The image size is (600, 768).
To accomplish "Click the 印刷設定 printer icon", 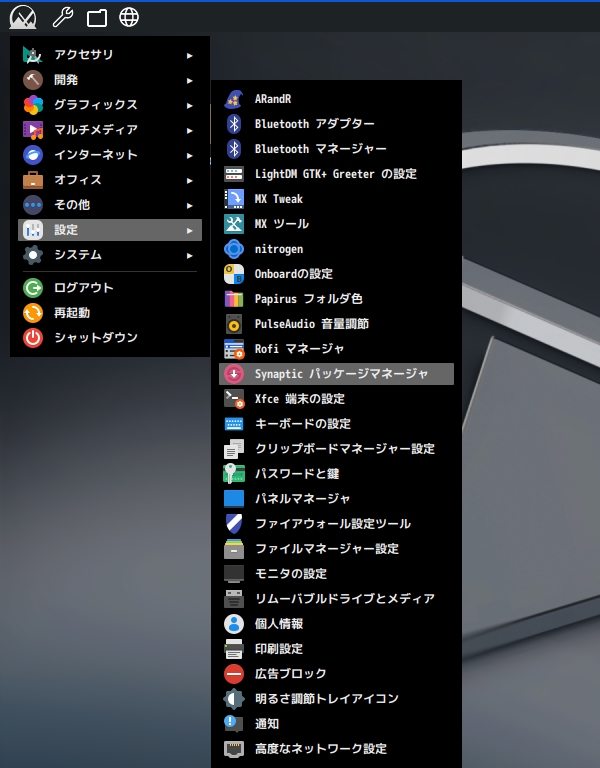I will coord(234,648).
